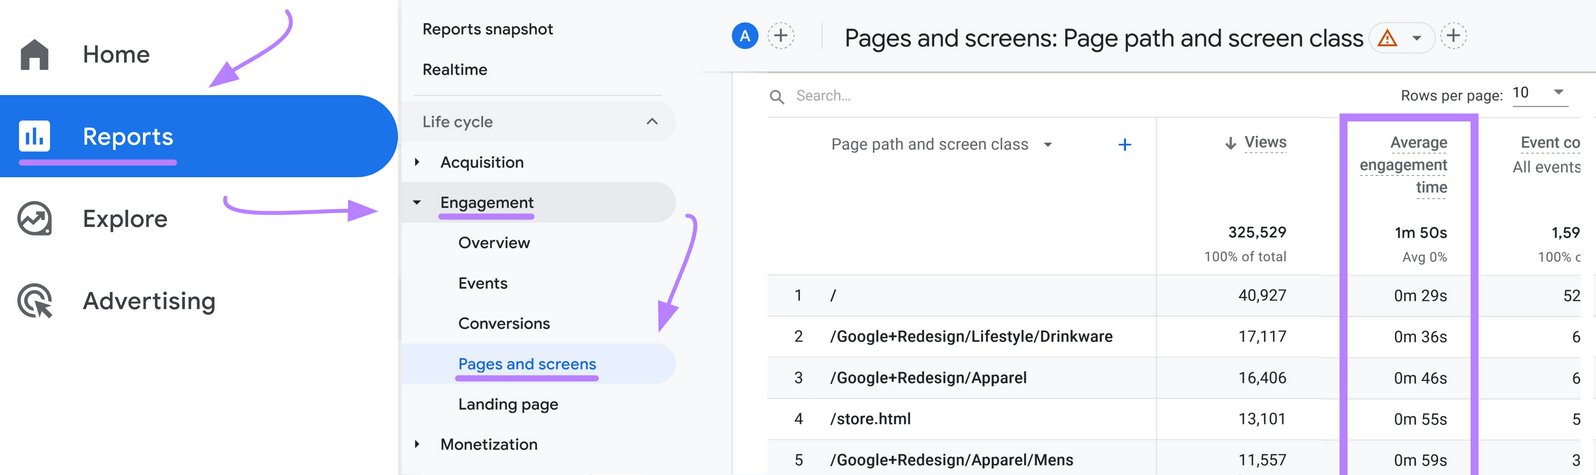Click the Advertising target icon

[35, 301]
